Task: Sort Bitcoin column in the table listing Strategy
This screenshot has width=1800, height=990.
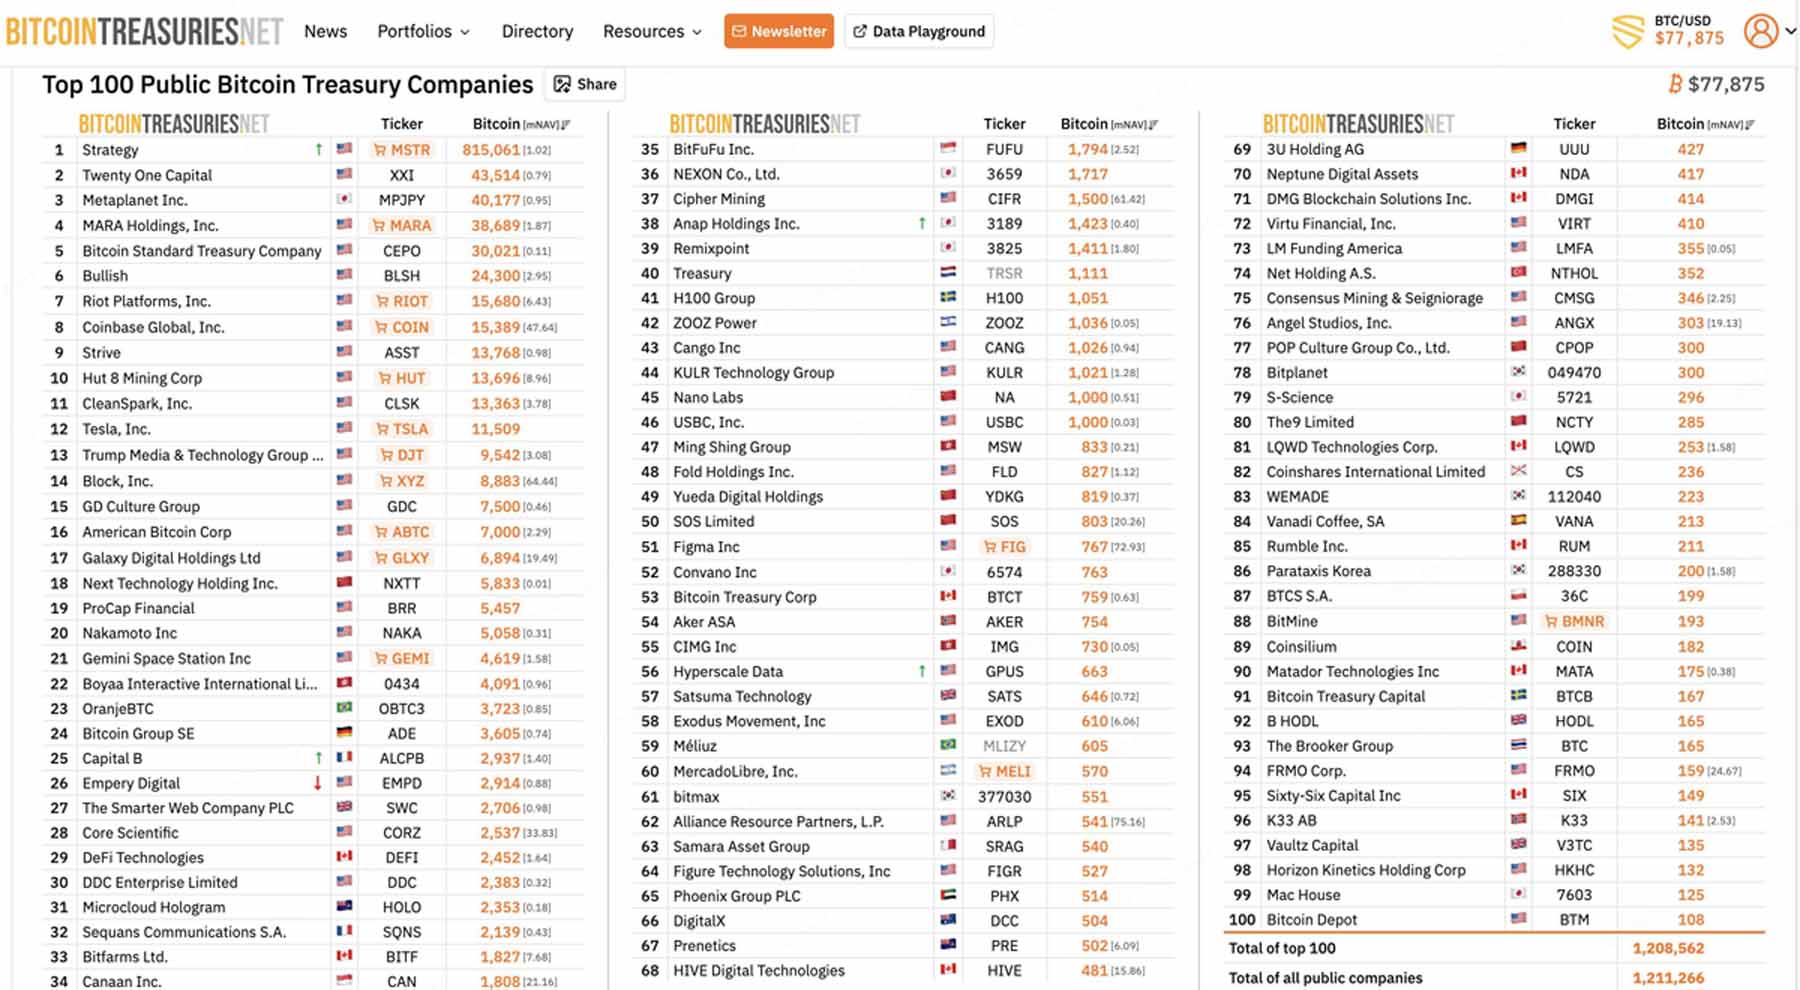Action: (521, 124)
